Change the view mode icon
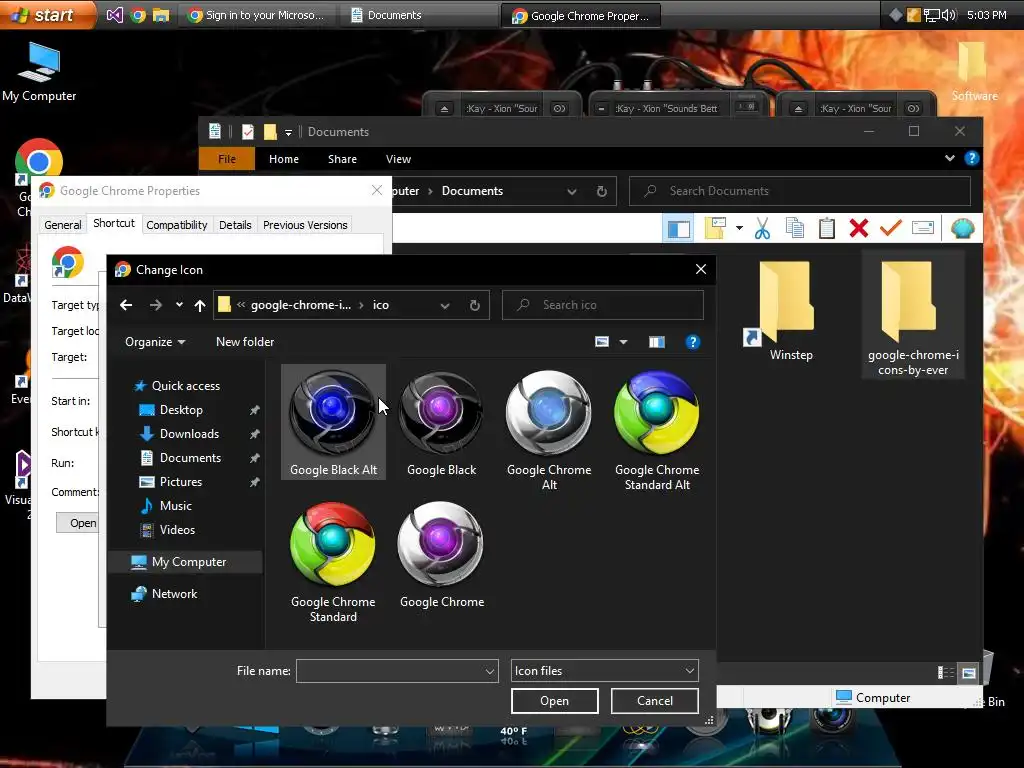Image resolution: width=1024 pixels, height=768 pixels. tap(602, 342)
